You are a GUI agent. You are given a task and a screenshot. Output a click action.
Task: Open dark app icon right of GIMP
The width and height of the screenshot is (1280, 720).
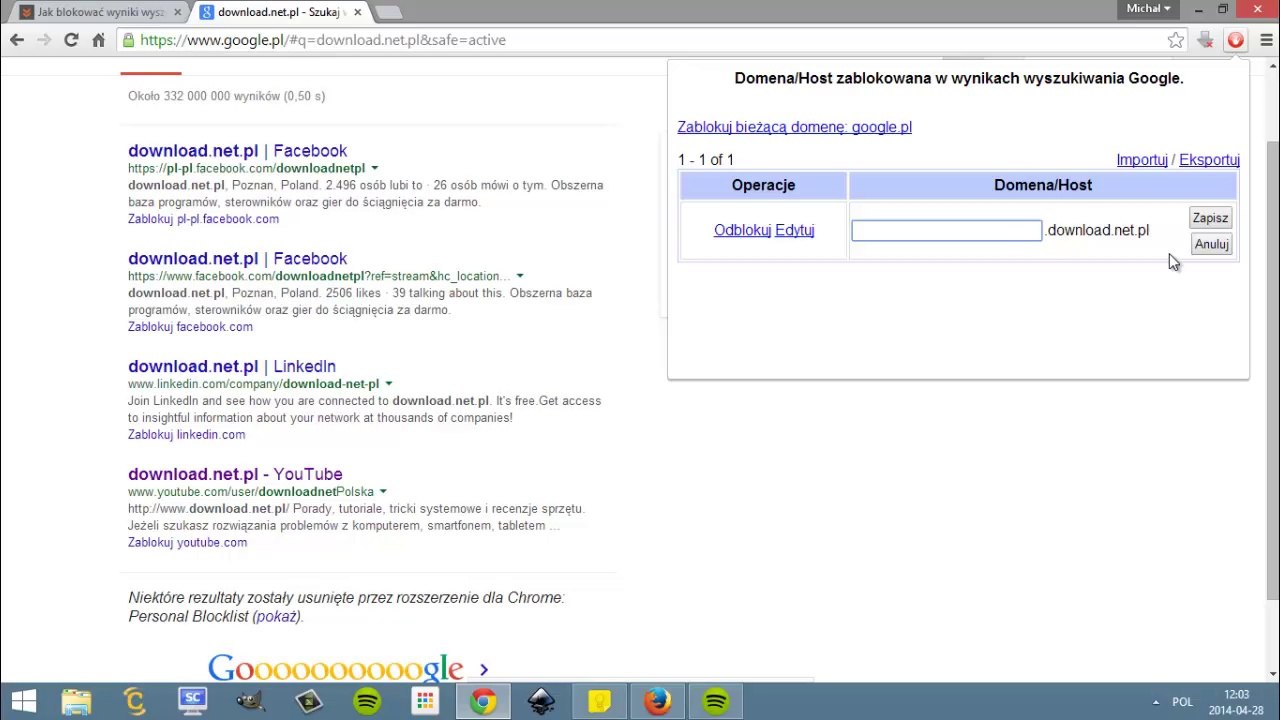(x=309, y=701)
